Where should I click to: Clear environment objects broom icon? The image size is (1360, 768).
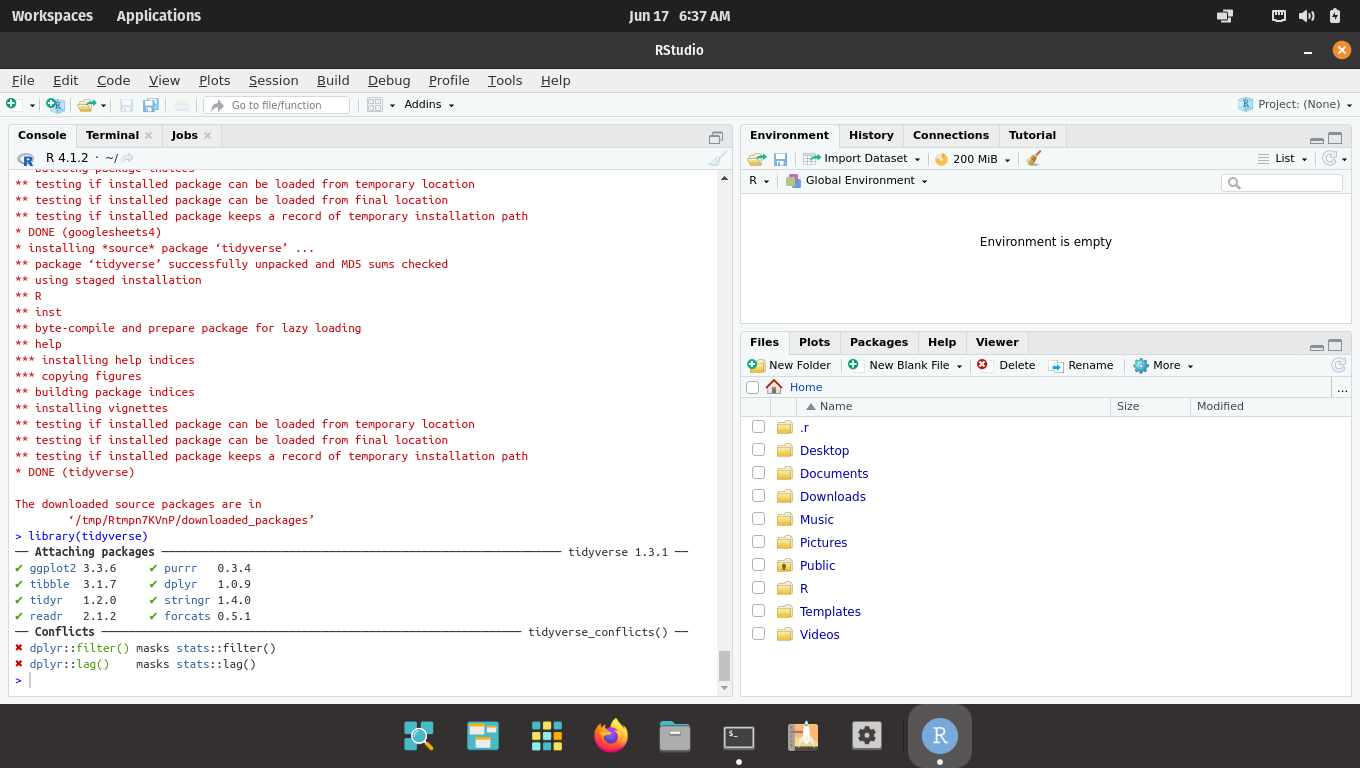coord(1034,159)
